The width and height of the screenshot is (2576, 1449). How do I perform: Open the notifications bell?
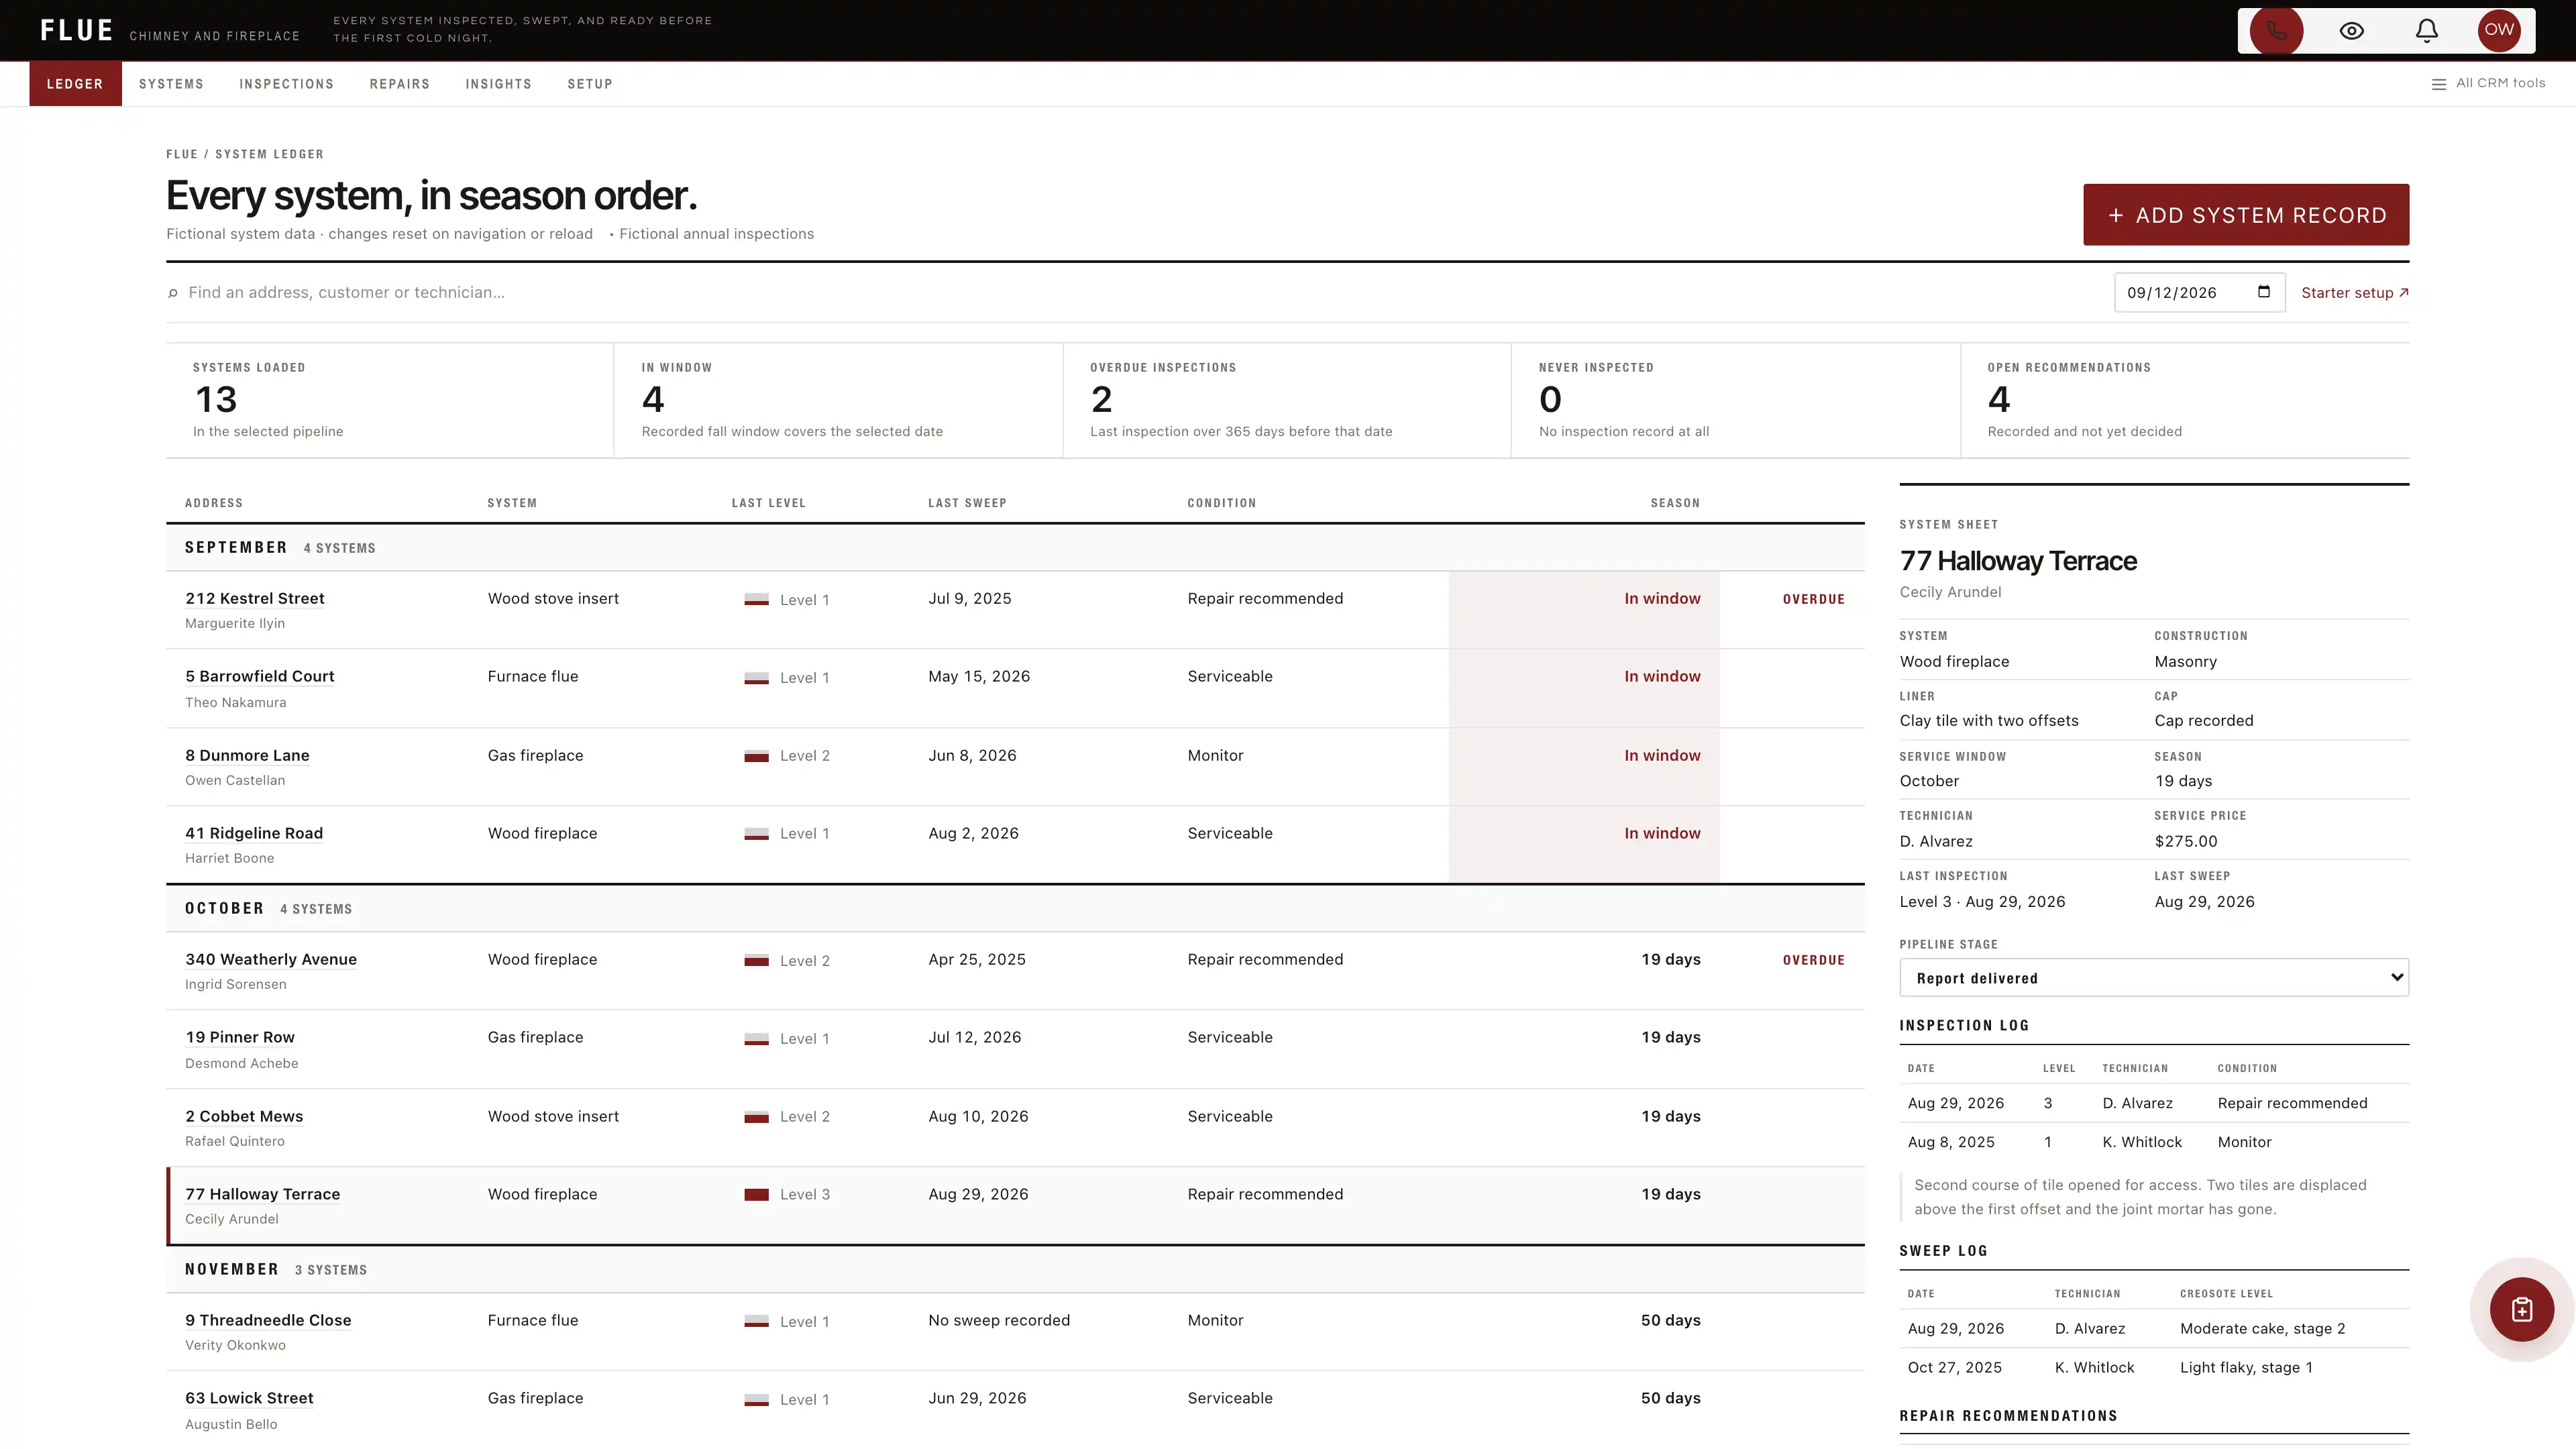tap(2427, 30)
